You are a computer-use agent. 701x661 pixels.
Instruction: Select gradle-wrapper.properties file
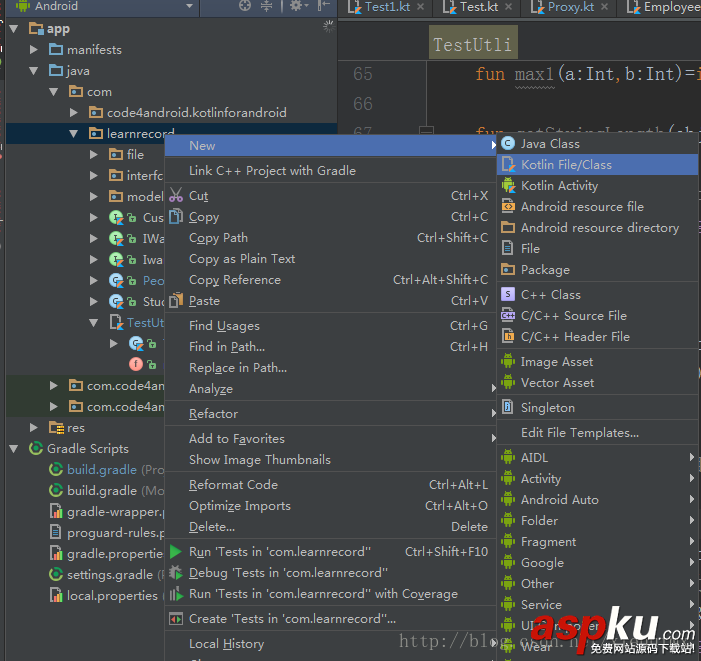click(x=115, y=511)
